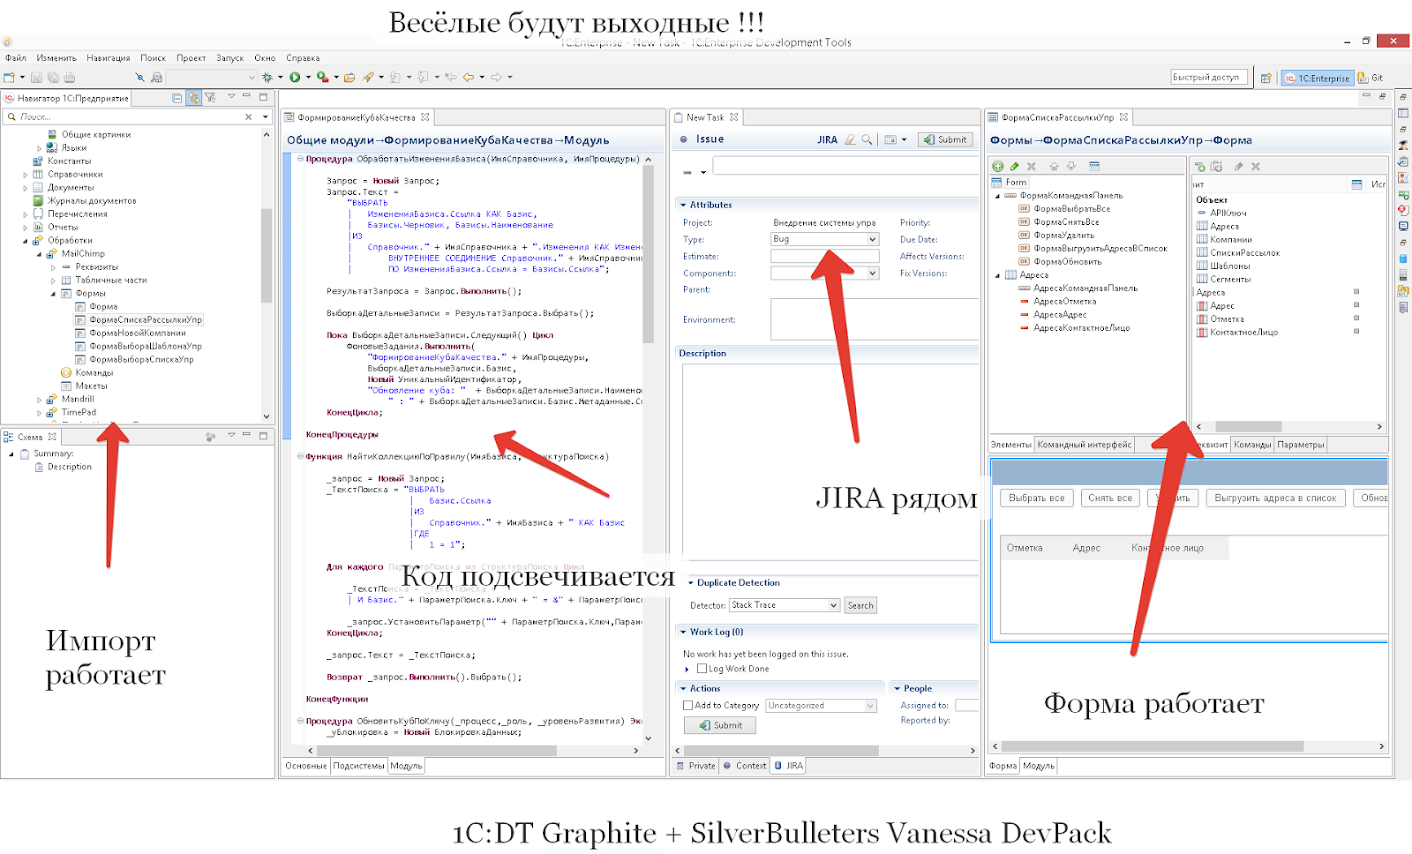Image resolution: width=1412 pixels, height=854 pixels.
Task: Open the Detector Stack Trace dropdown
Action: click(784, 605)
